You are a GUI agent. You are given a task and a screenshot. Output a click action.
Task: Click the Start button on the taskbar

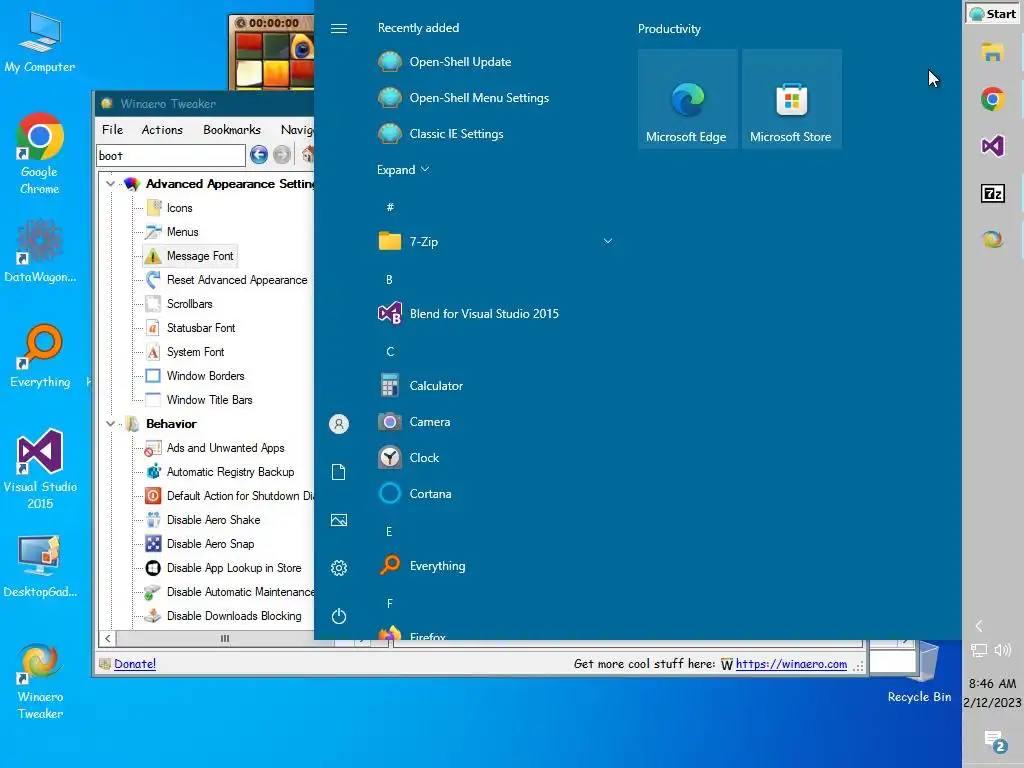click(993, 14)
